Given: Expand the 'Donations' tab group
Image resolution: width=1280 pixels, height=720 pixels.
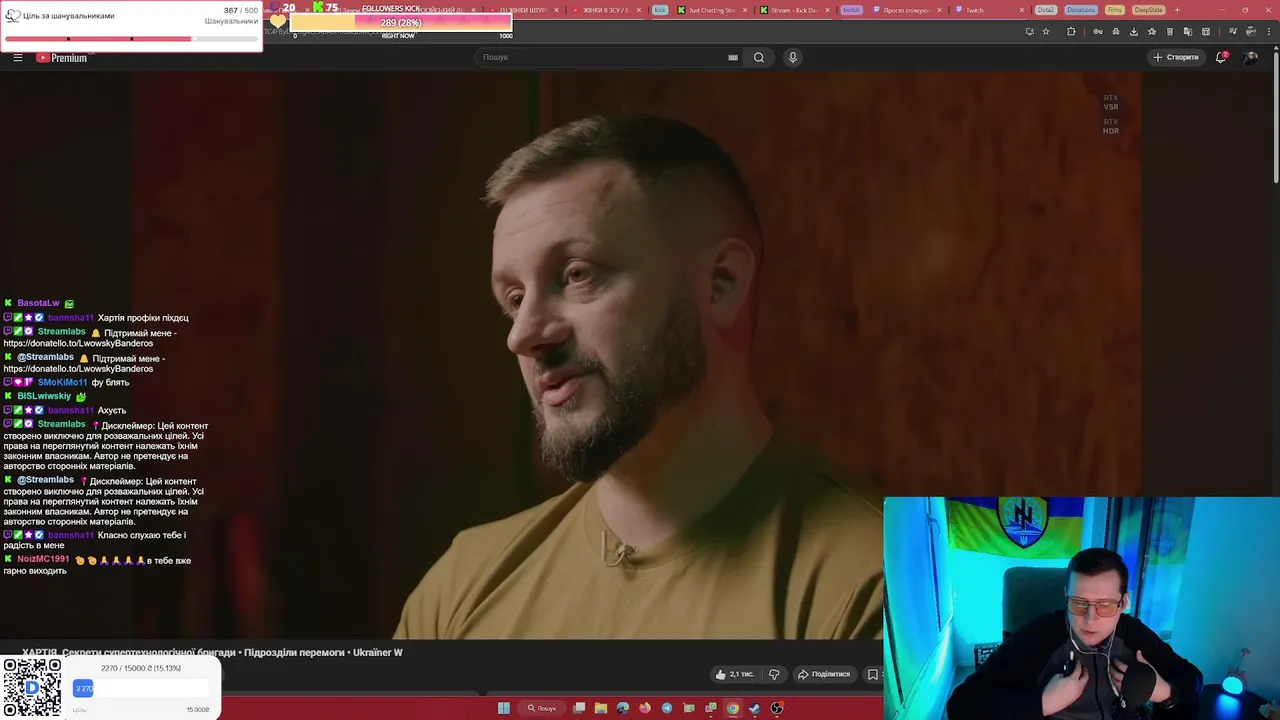Looking at the screenshot, I should pyautogui.click(x=1081, y=10).
